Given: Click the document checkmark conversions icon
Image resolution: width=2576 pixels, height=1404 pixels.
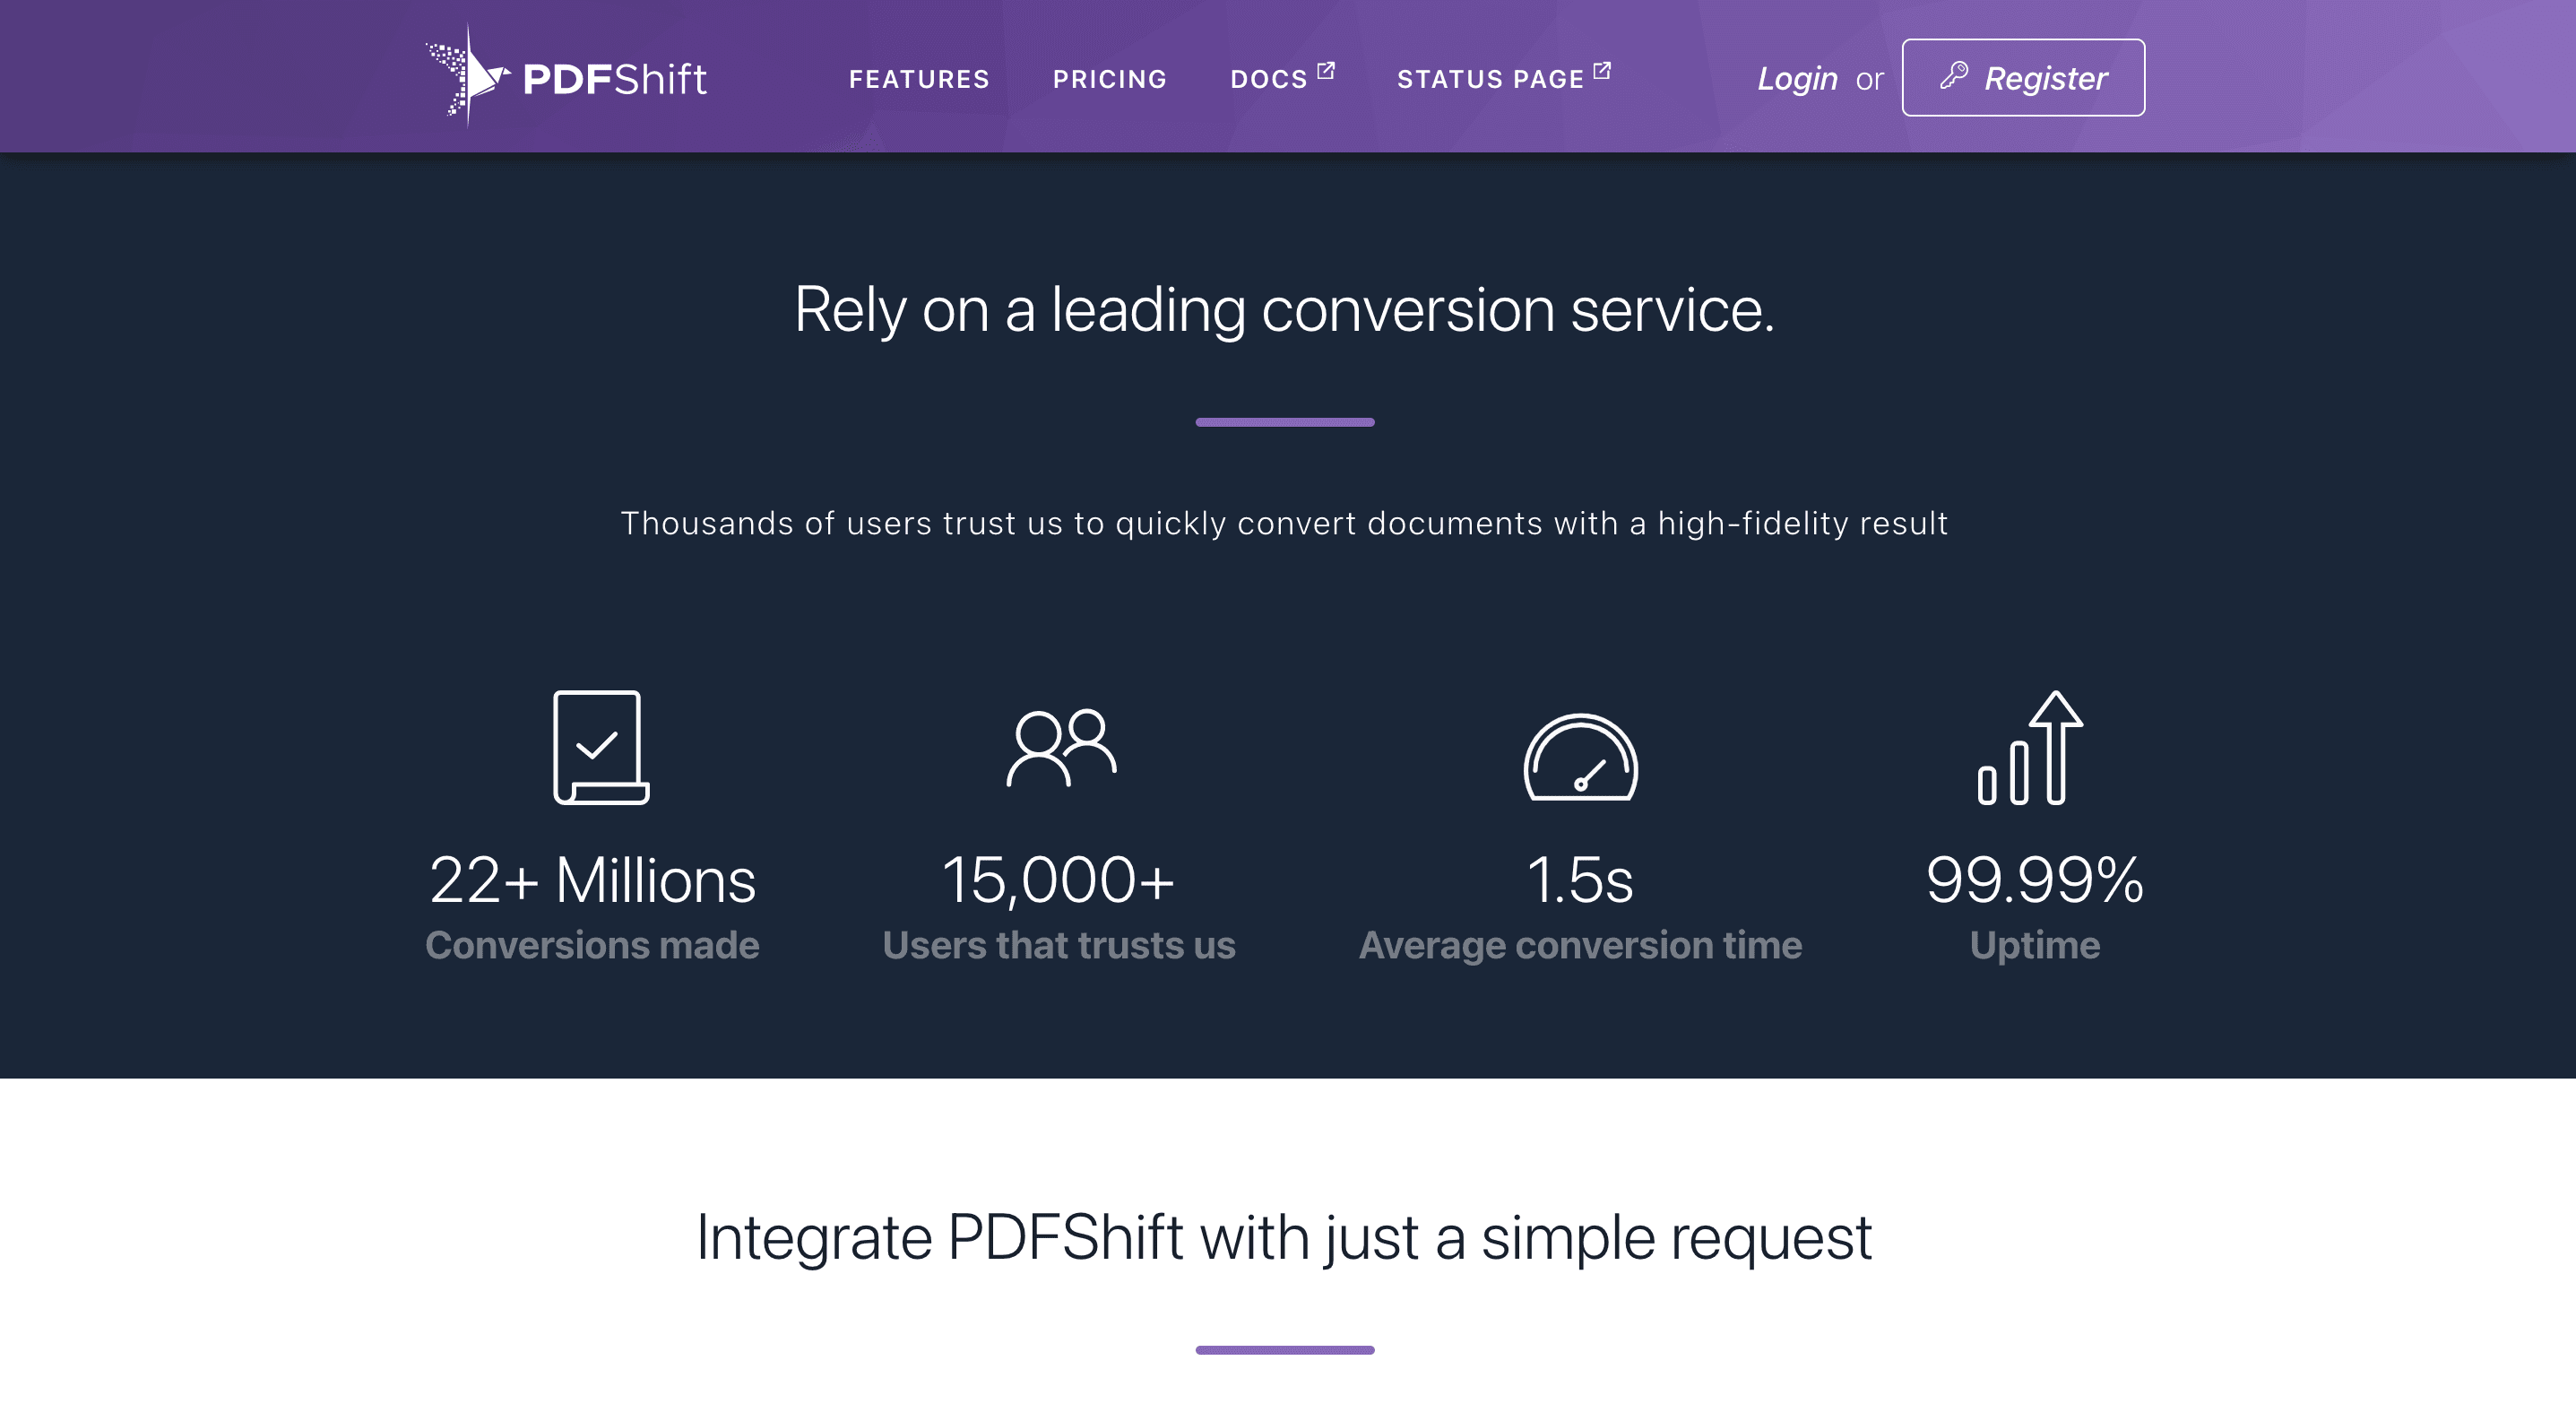Looking at the screenshot, I should tap(601, 747).
